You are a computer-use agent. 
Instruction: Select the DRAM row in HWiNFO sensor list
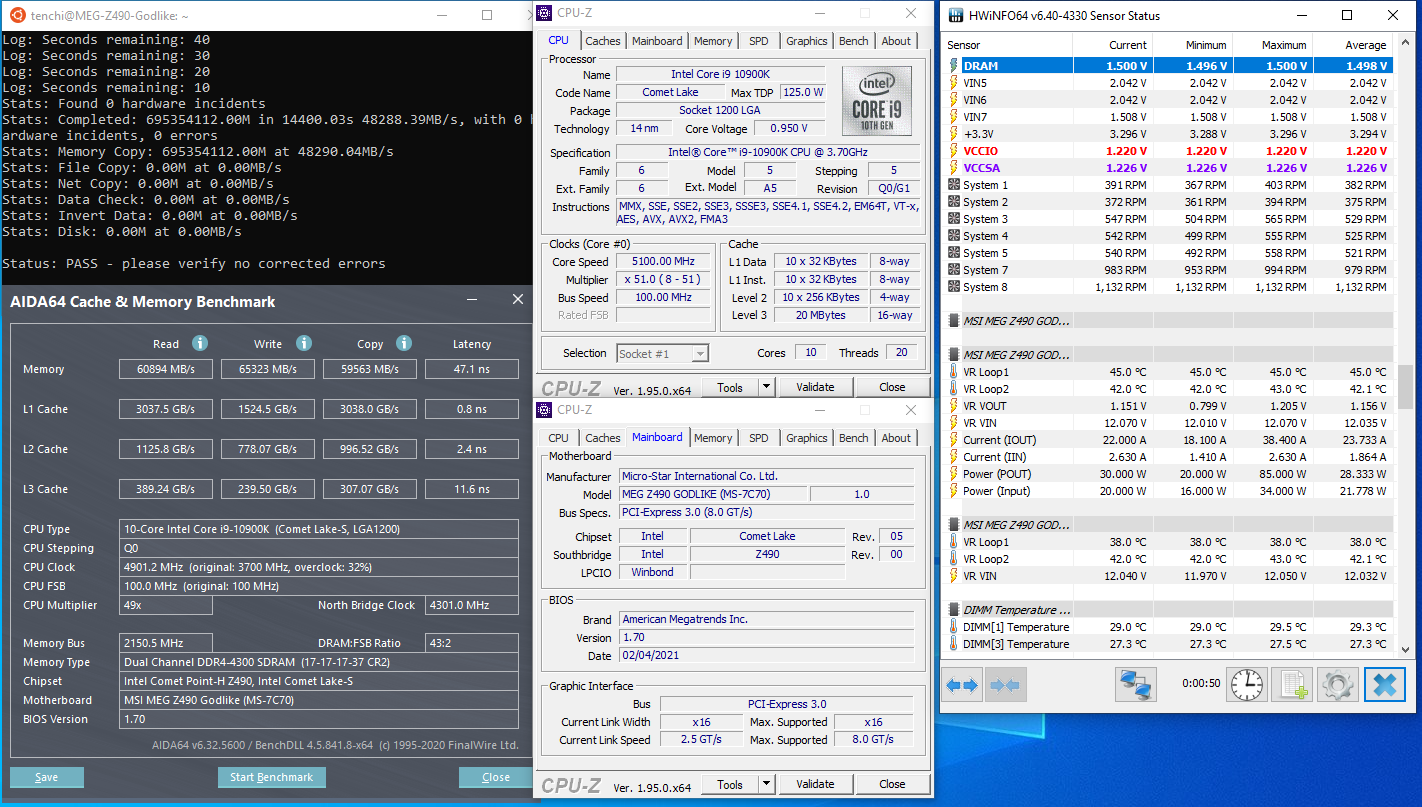pyautogui.click(x=1168, y=66)
